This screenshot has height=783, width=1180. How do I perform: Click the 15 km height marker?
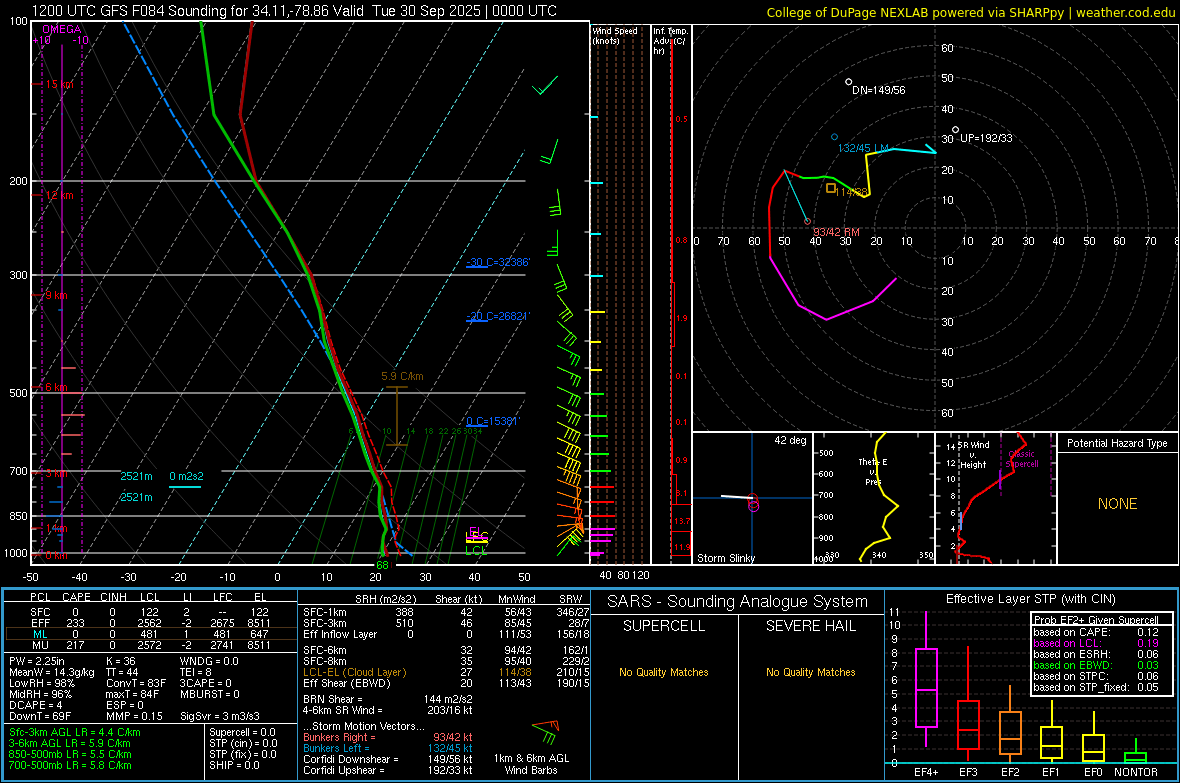click(x=59, y=84)
